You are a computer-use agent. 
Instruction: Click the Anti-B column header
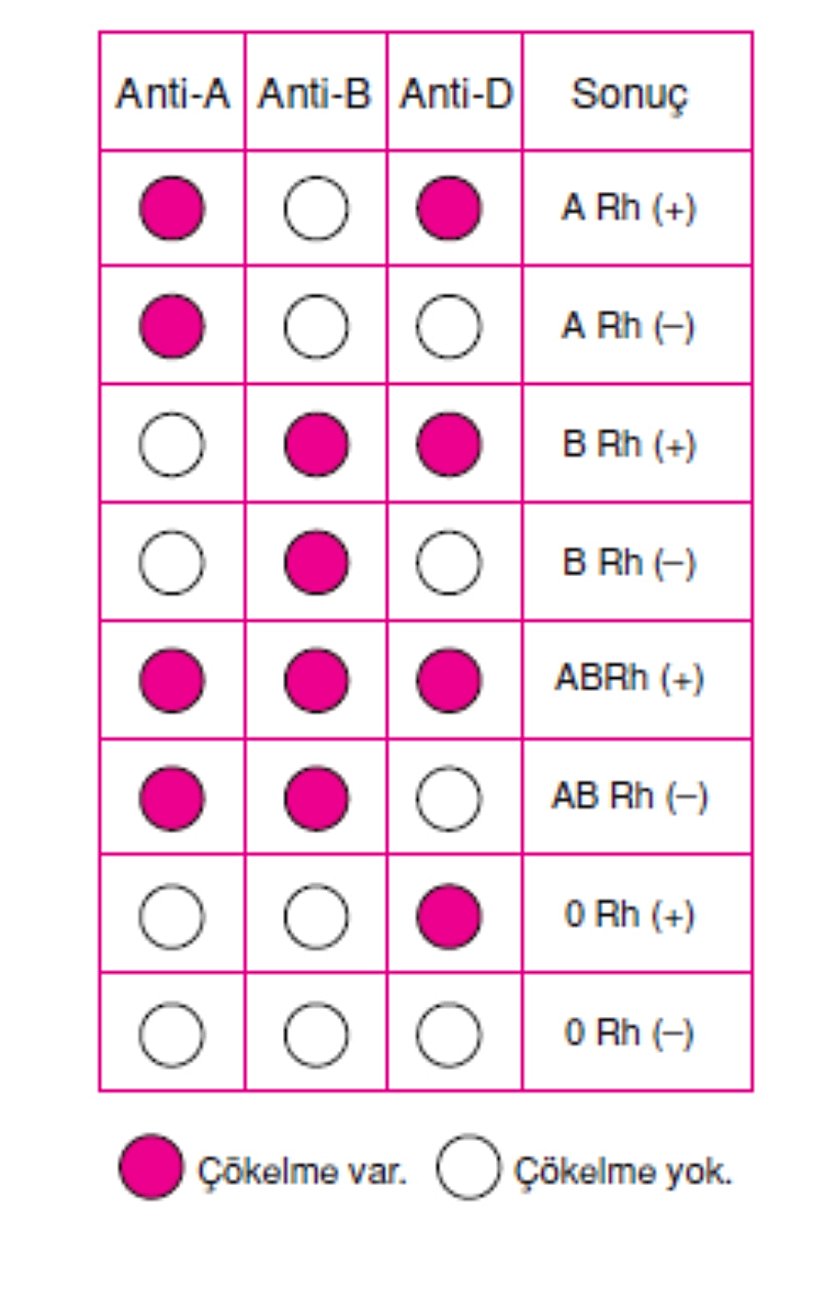315,94
